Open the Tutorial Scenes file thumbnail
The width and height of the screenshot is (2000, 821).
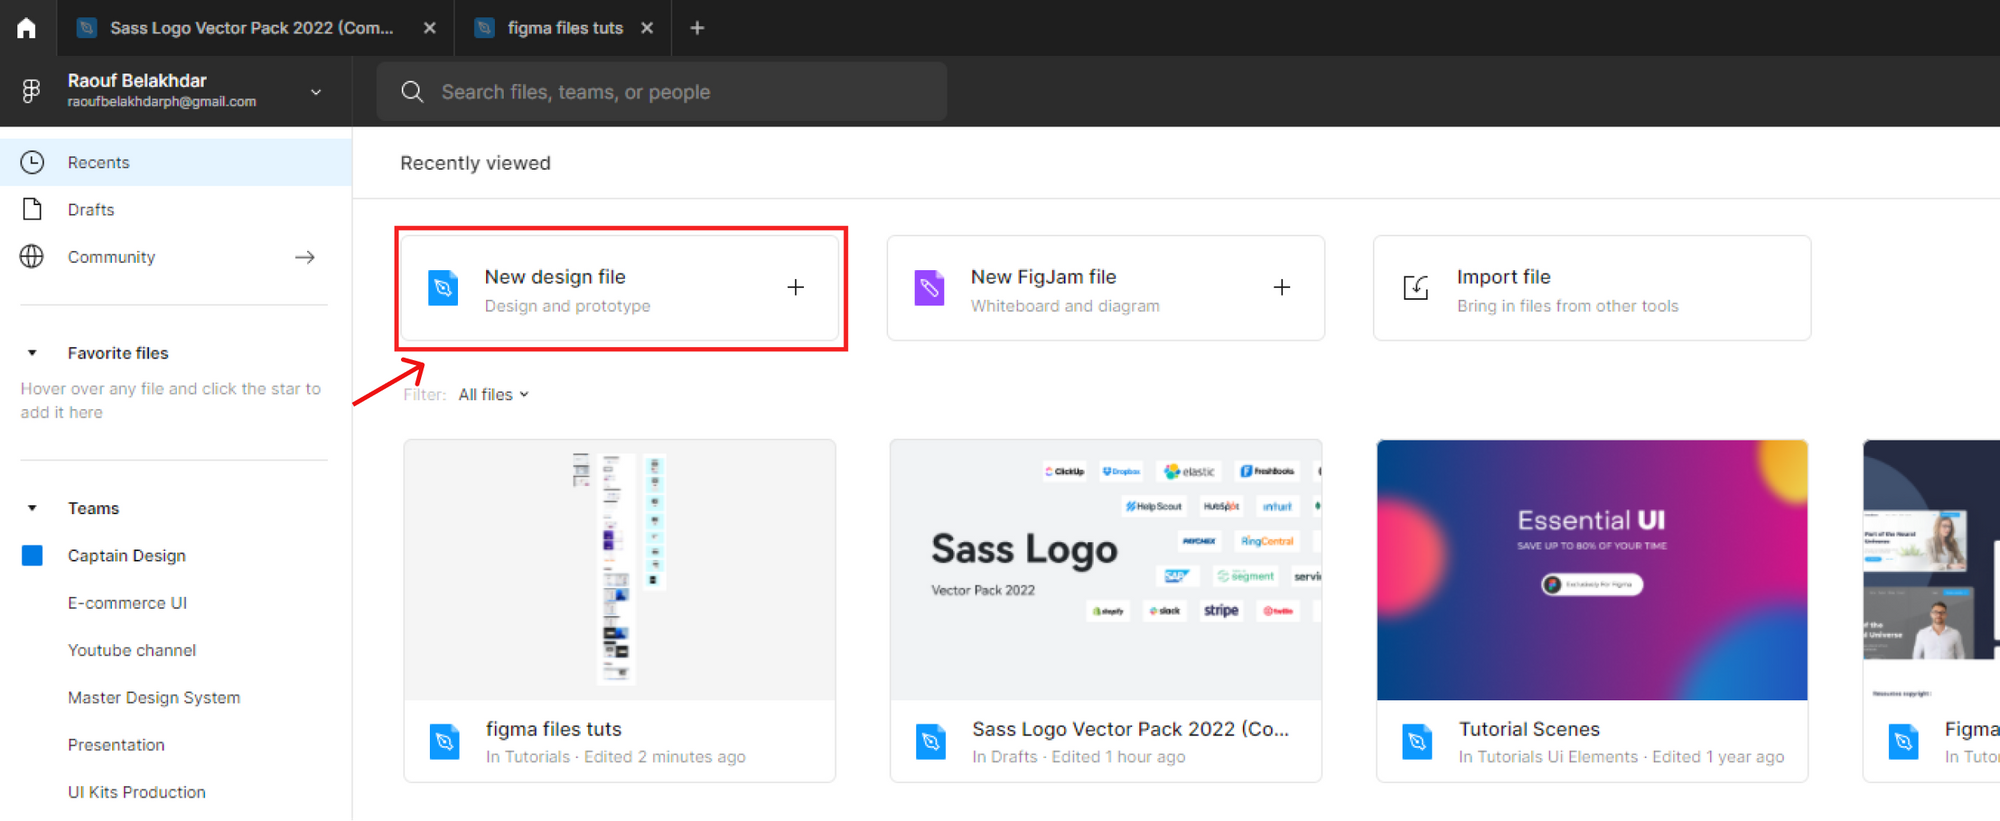coord(1592,570)
